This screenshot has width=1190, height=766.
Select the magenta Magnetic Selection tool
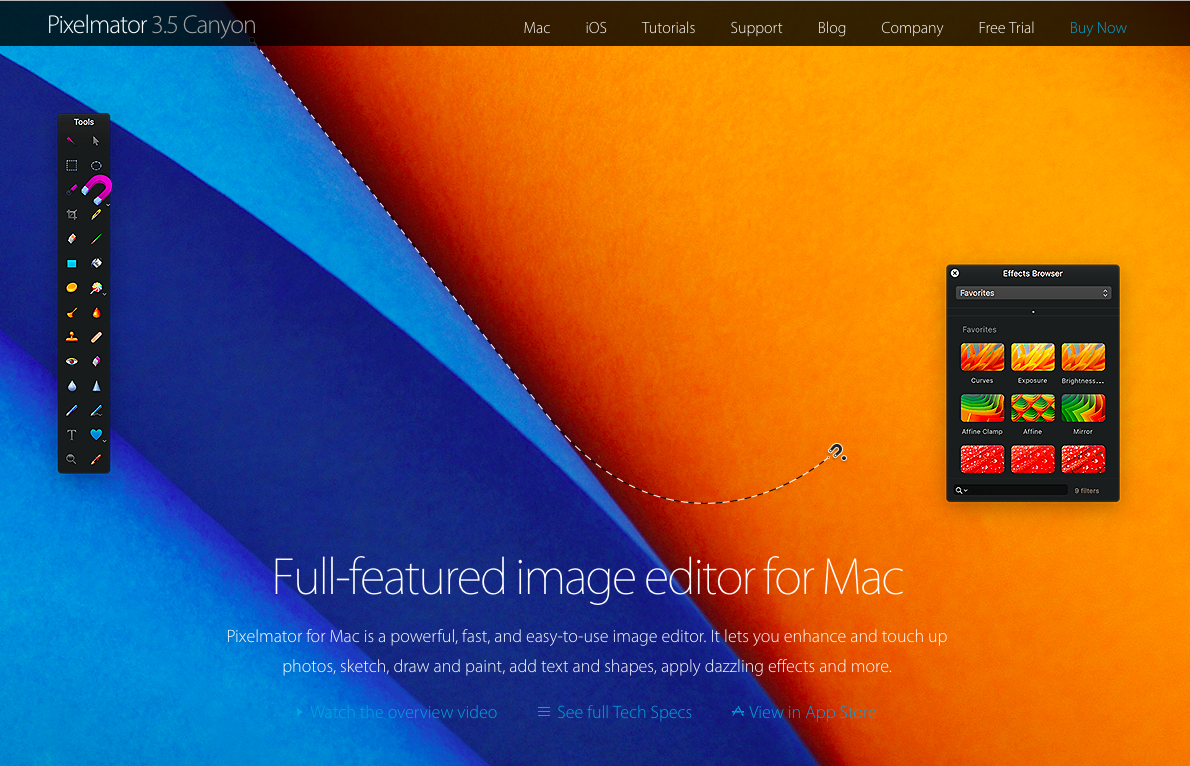point(98,189)
